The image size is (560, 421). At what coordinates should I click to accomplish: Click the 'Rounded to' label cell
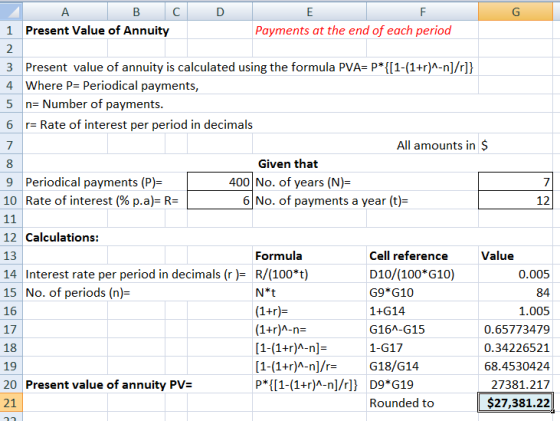(422, 403)
